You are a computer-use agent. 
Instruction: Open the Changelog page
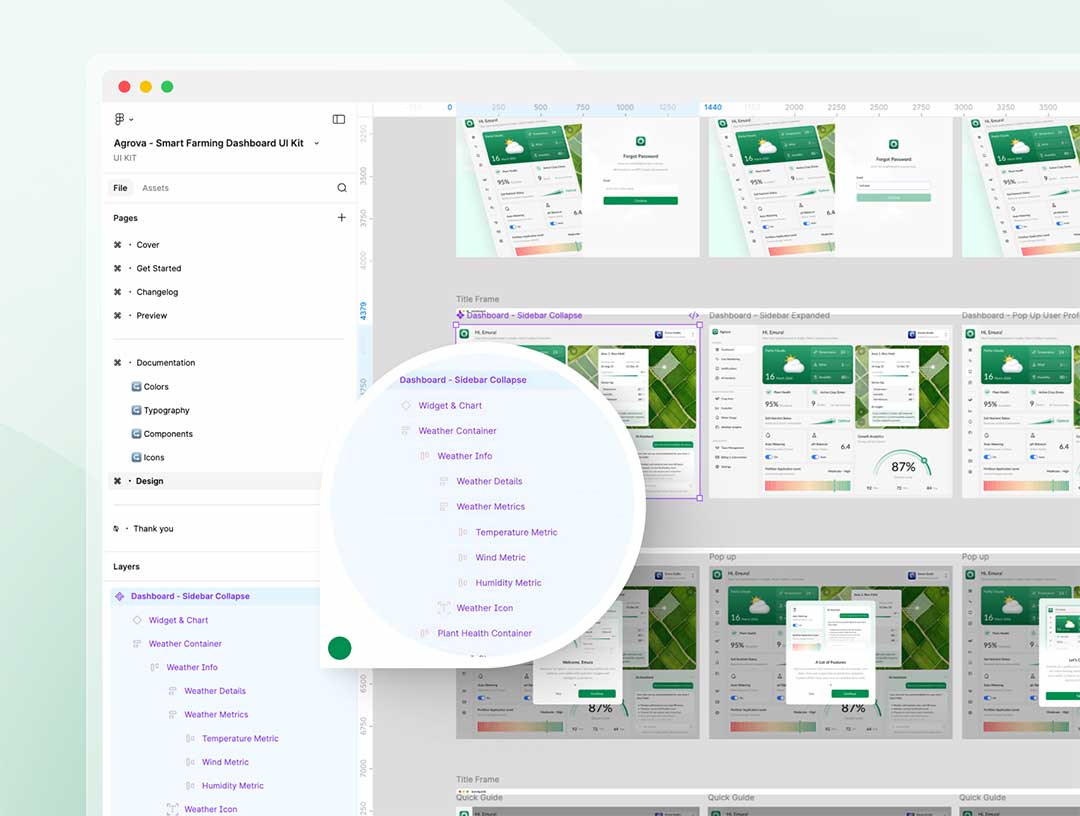(157, 292)
